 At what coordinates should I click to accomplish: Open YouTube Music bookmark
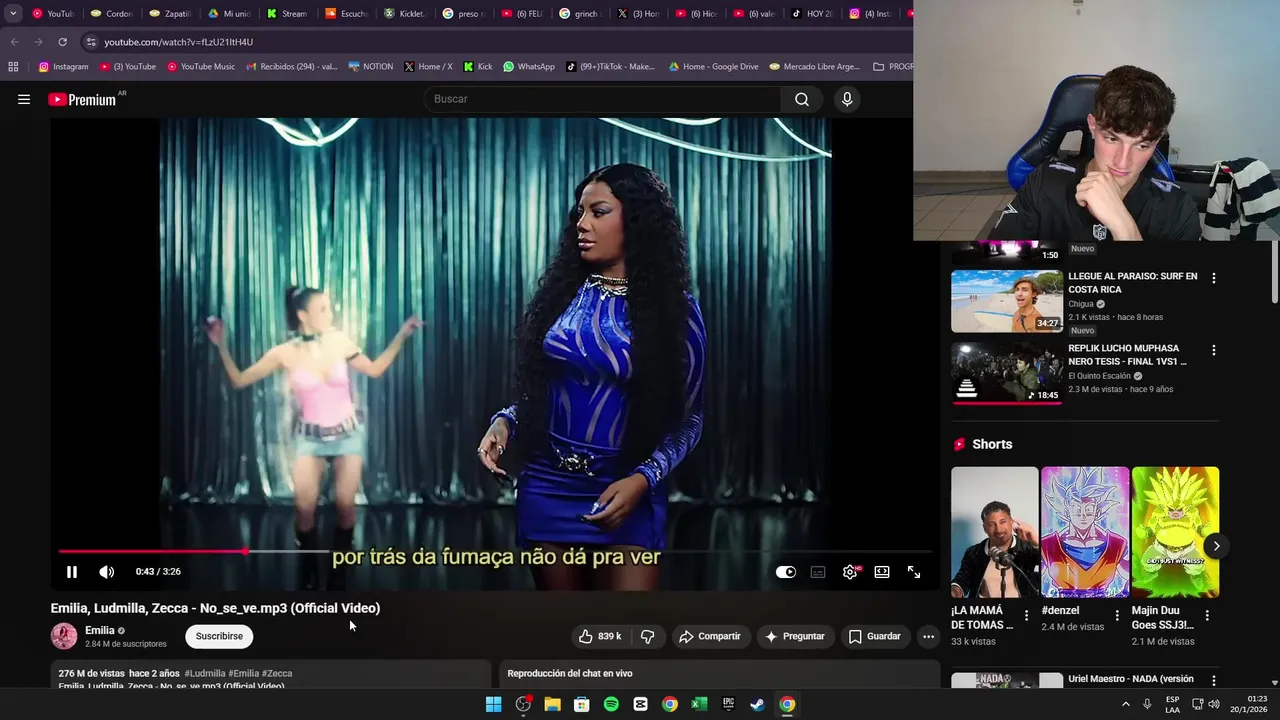(x=201, y=67)
